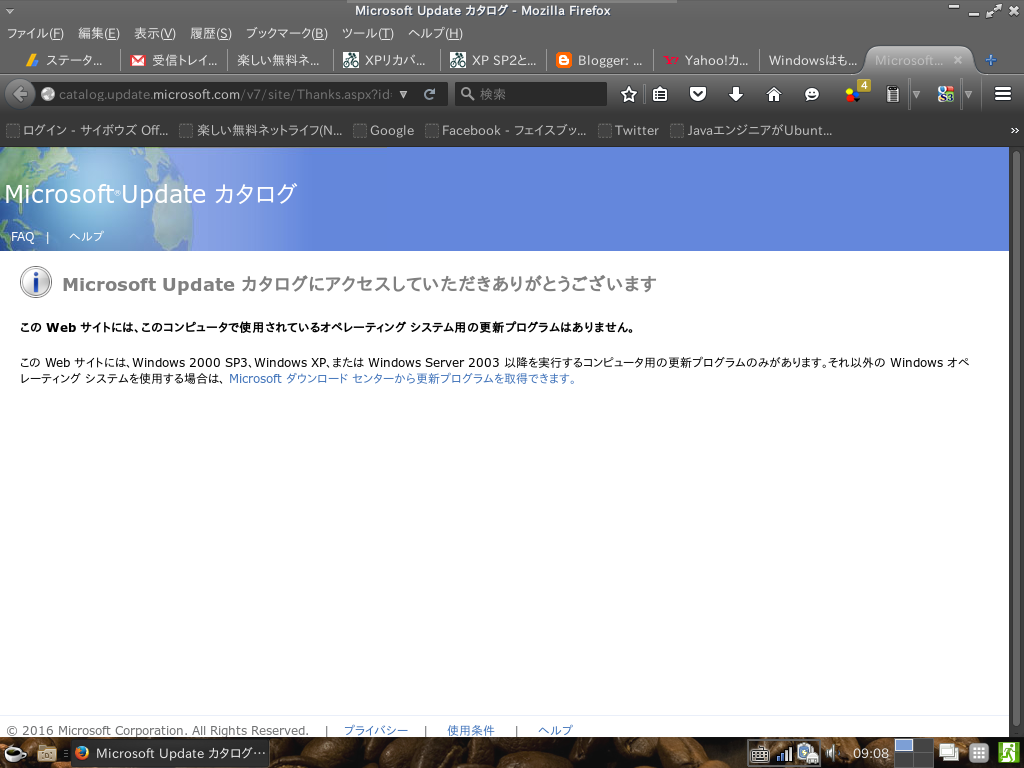1024x768 pixels.
Task: Save page to Pocket
Action: [698, 95]
